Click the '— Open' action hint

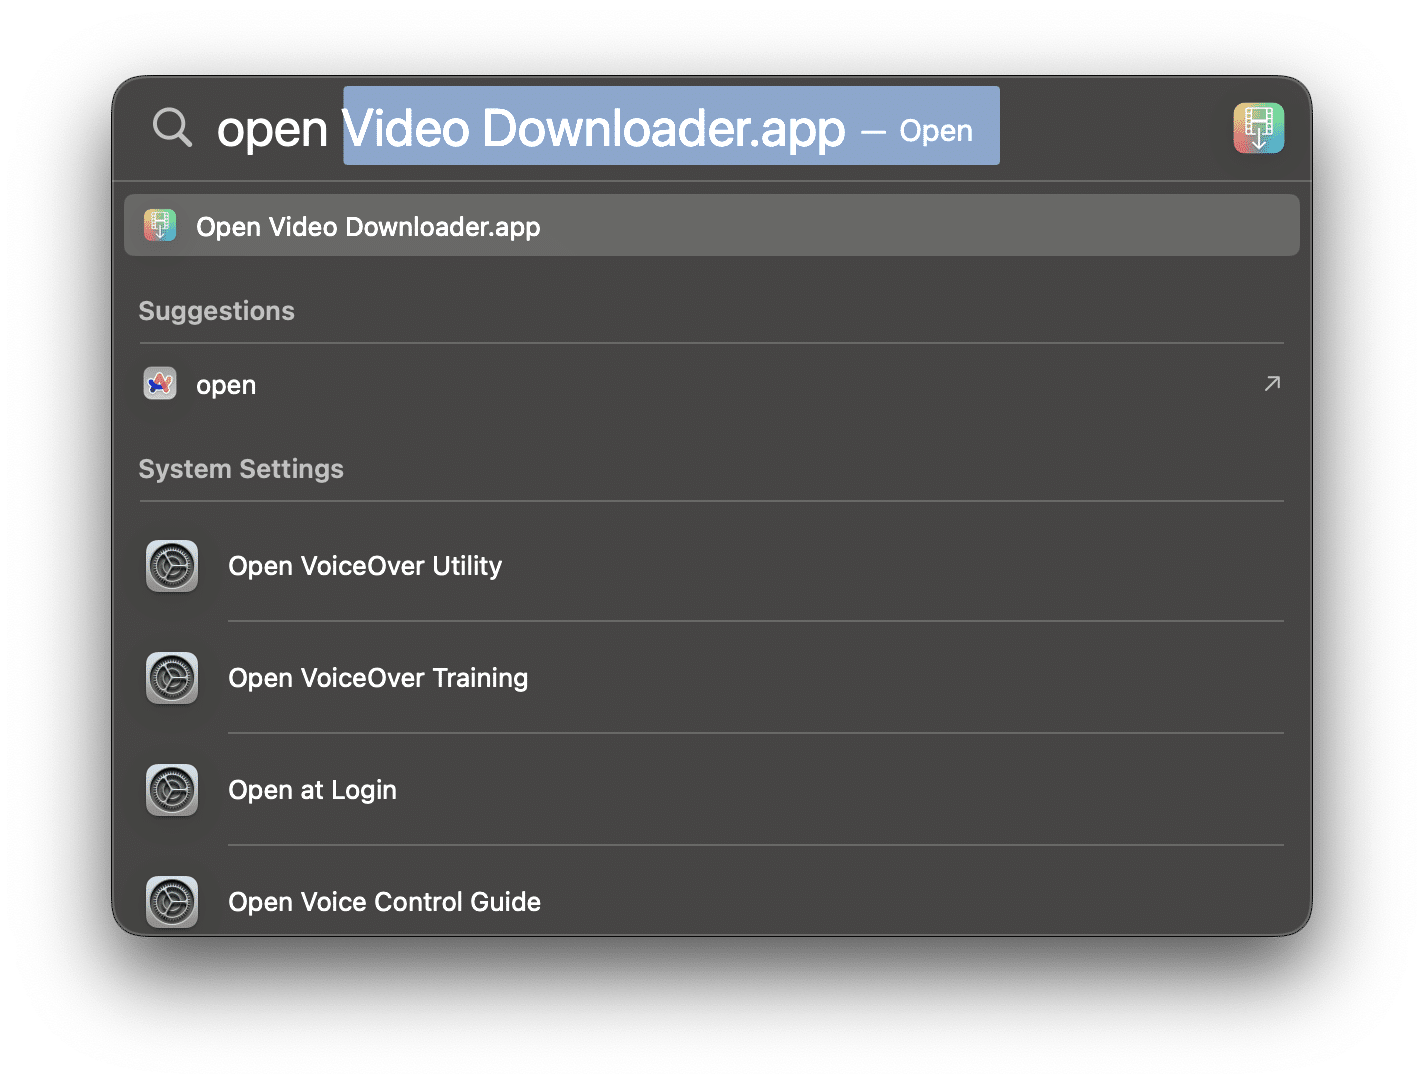917,131
